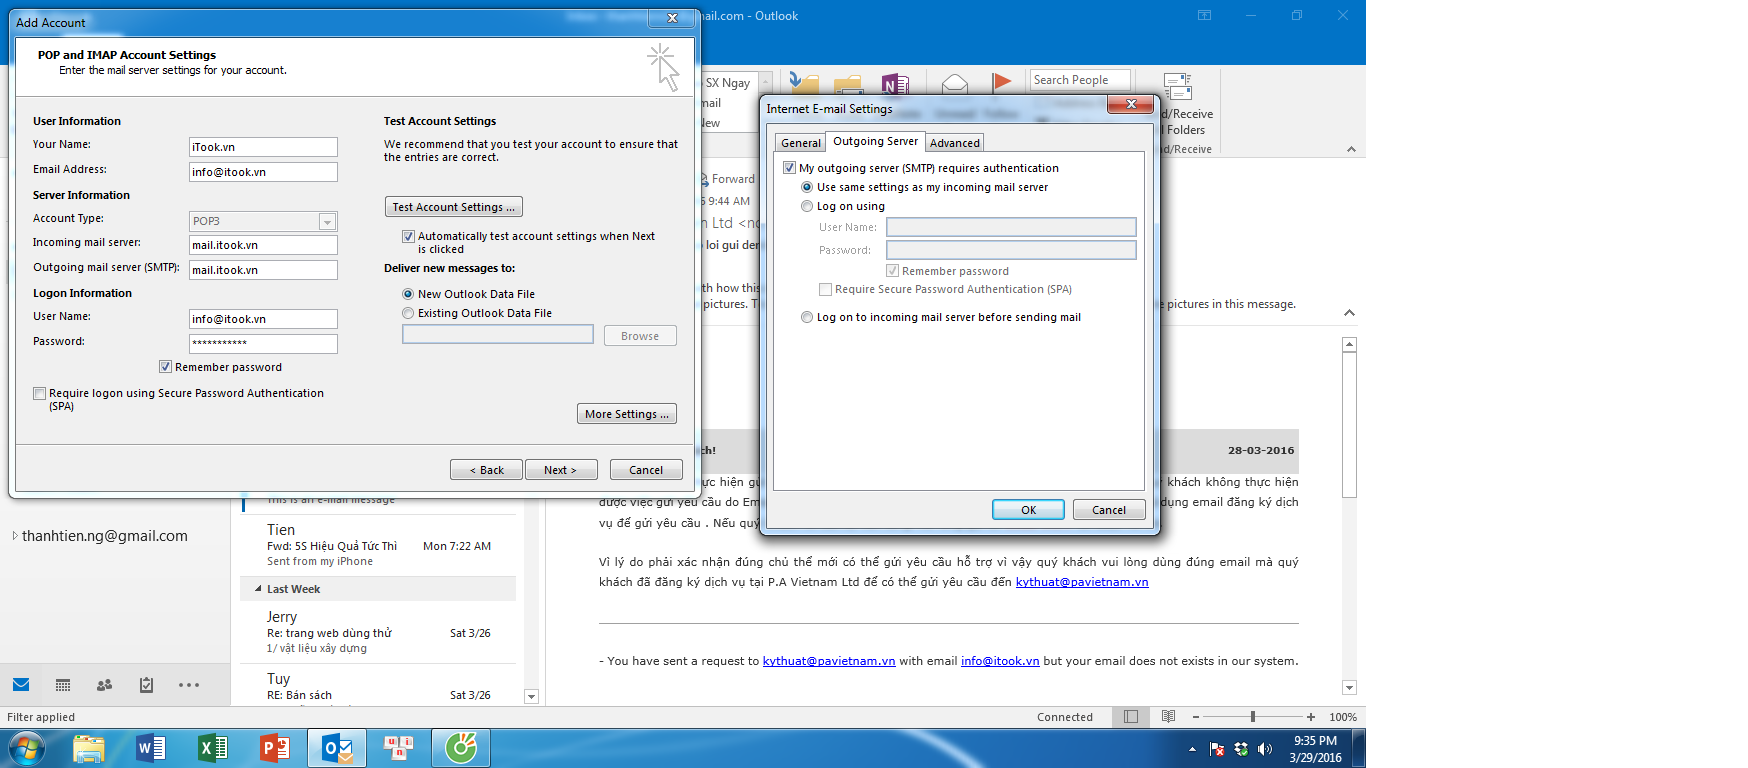
Task: Select Log on using option
Action: [807, 206]
